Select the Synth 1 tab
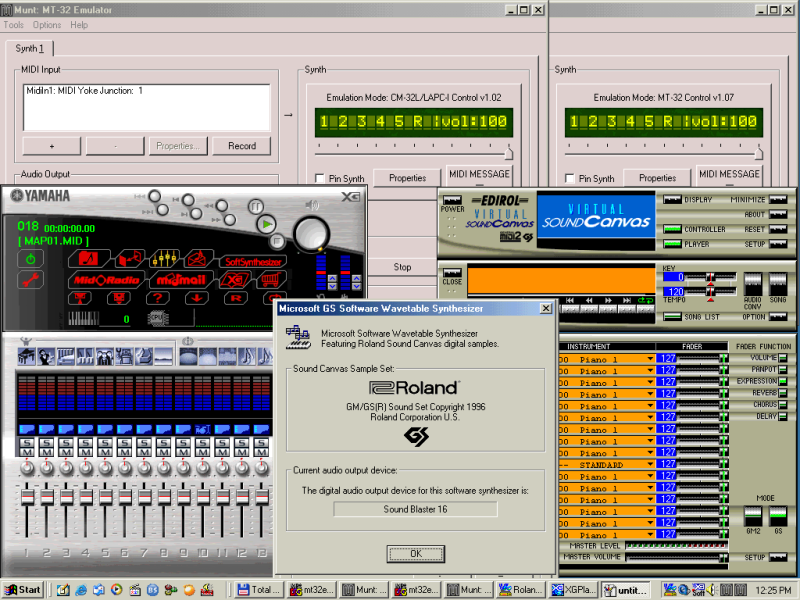This screenshot has height=600, width=800. (30, 48)
